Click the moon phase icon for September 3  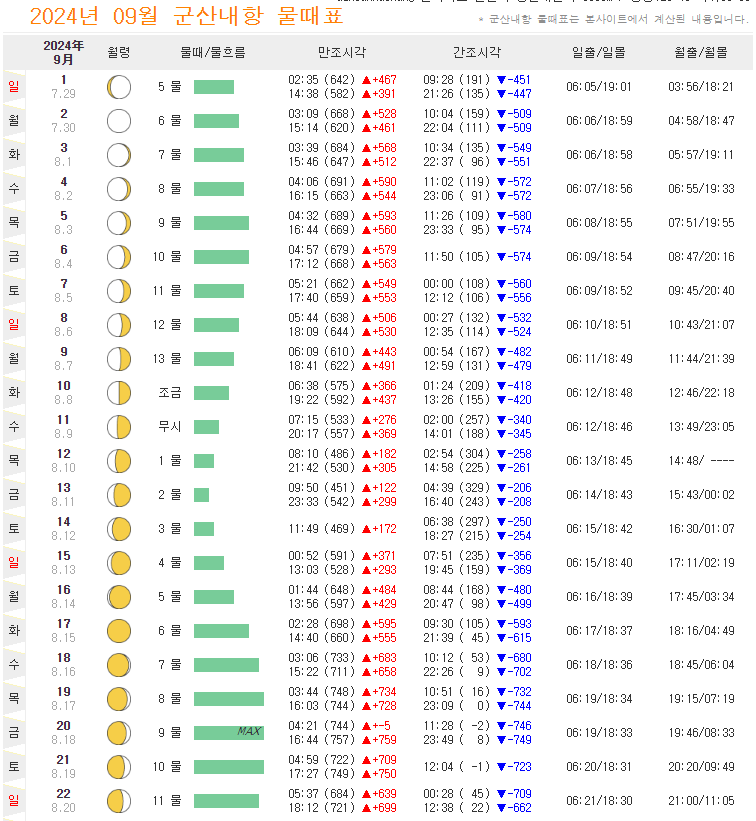119,155
